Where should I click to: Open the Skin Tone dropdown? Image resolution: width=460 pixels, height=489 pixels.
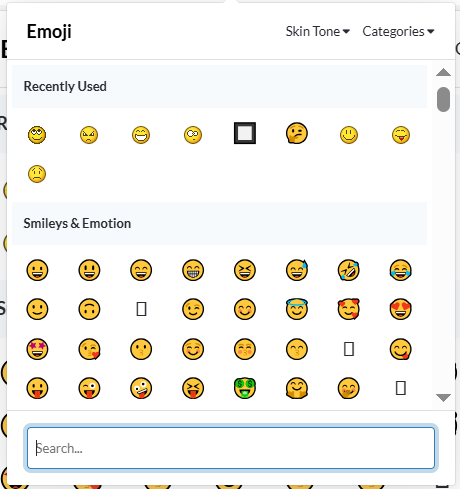click(x=318, y=31)
